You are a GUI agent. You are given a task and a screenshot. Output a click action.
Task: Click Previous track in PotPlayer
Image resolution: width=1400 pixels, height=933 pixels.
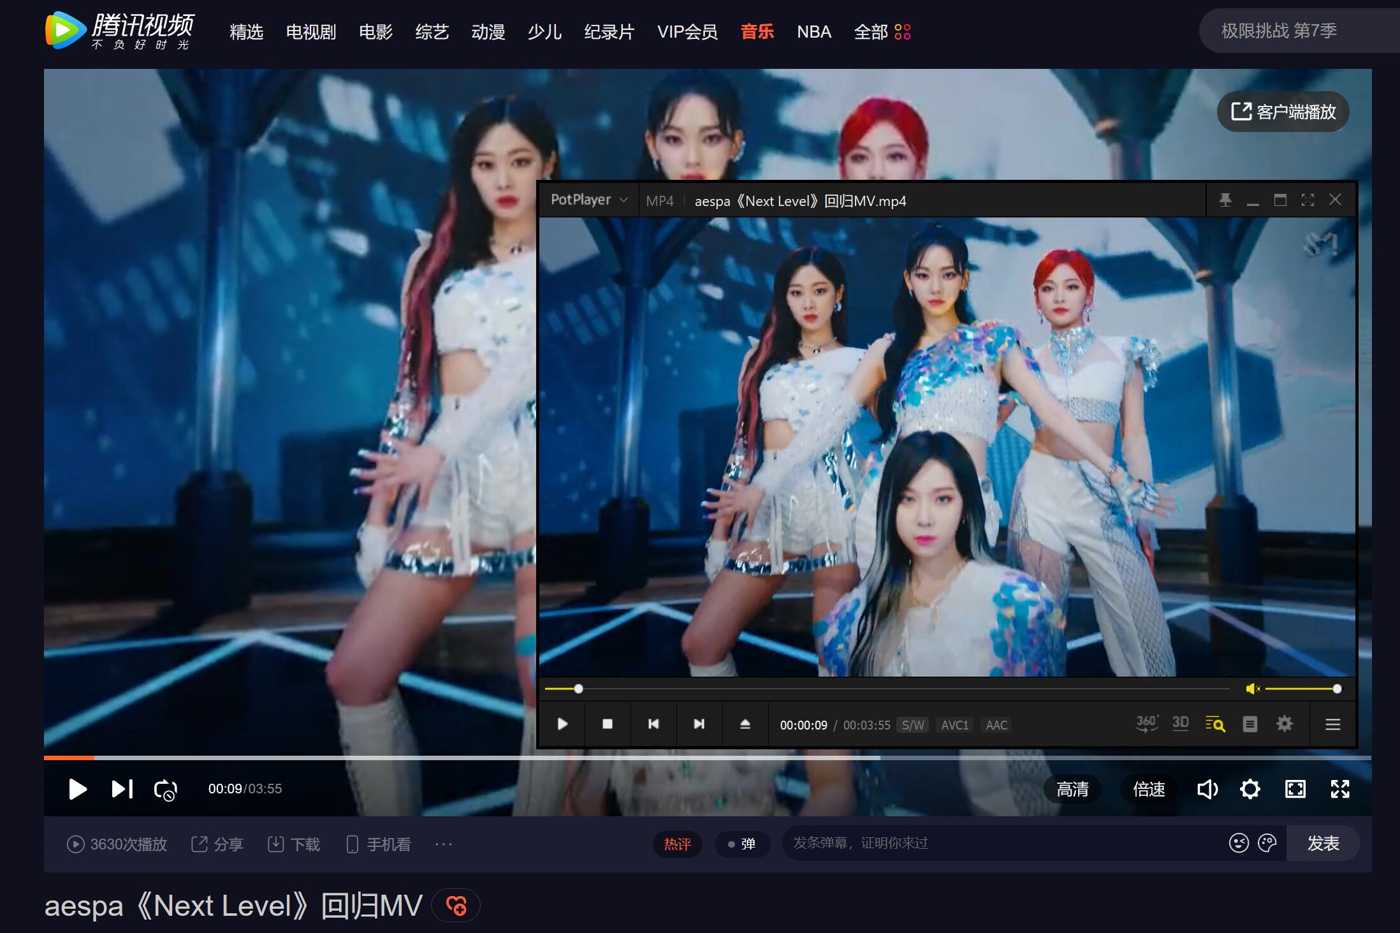pyautogui.click(x=653, y=724)
